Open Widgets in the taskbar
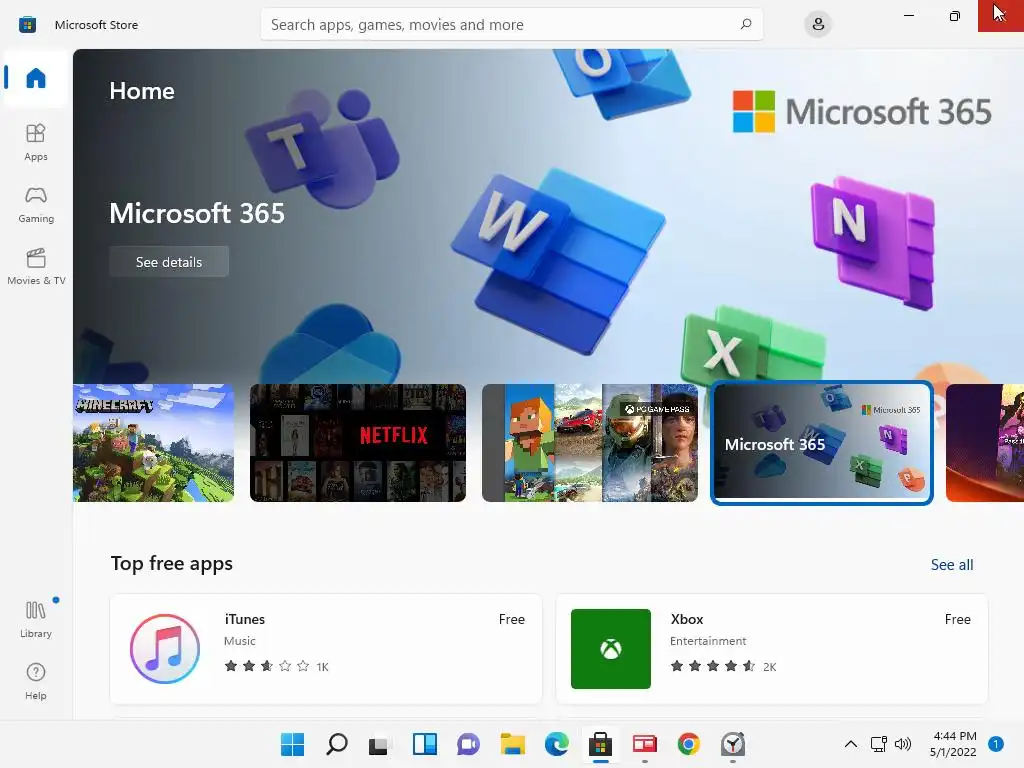 [x=424, y=744]
